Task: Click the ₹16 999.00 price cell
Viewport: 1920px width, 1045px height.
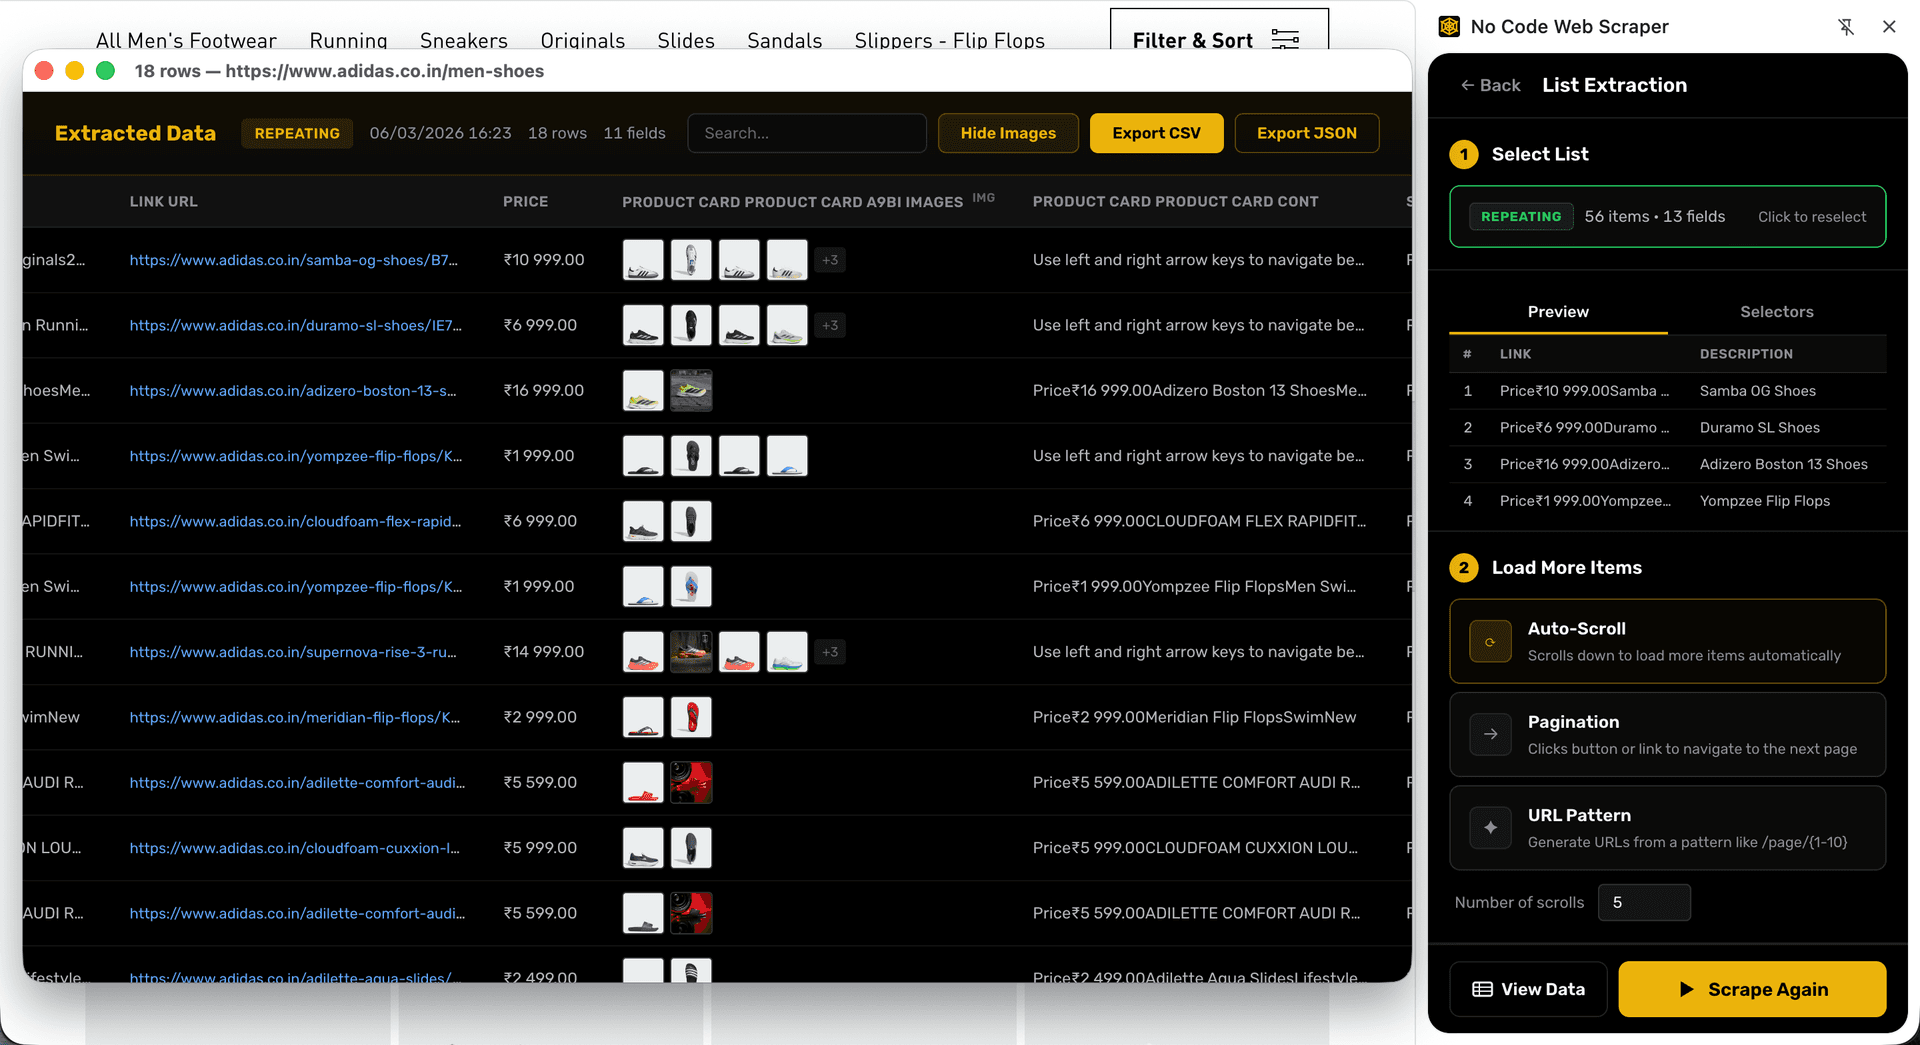Action: pos(543,391)
